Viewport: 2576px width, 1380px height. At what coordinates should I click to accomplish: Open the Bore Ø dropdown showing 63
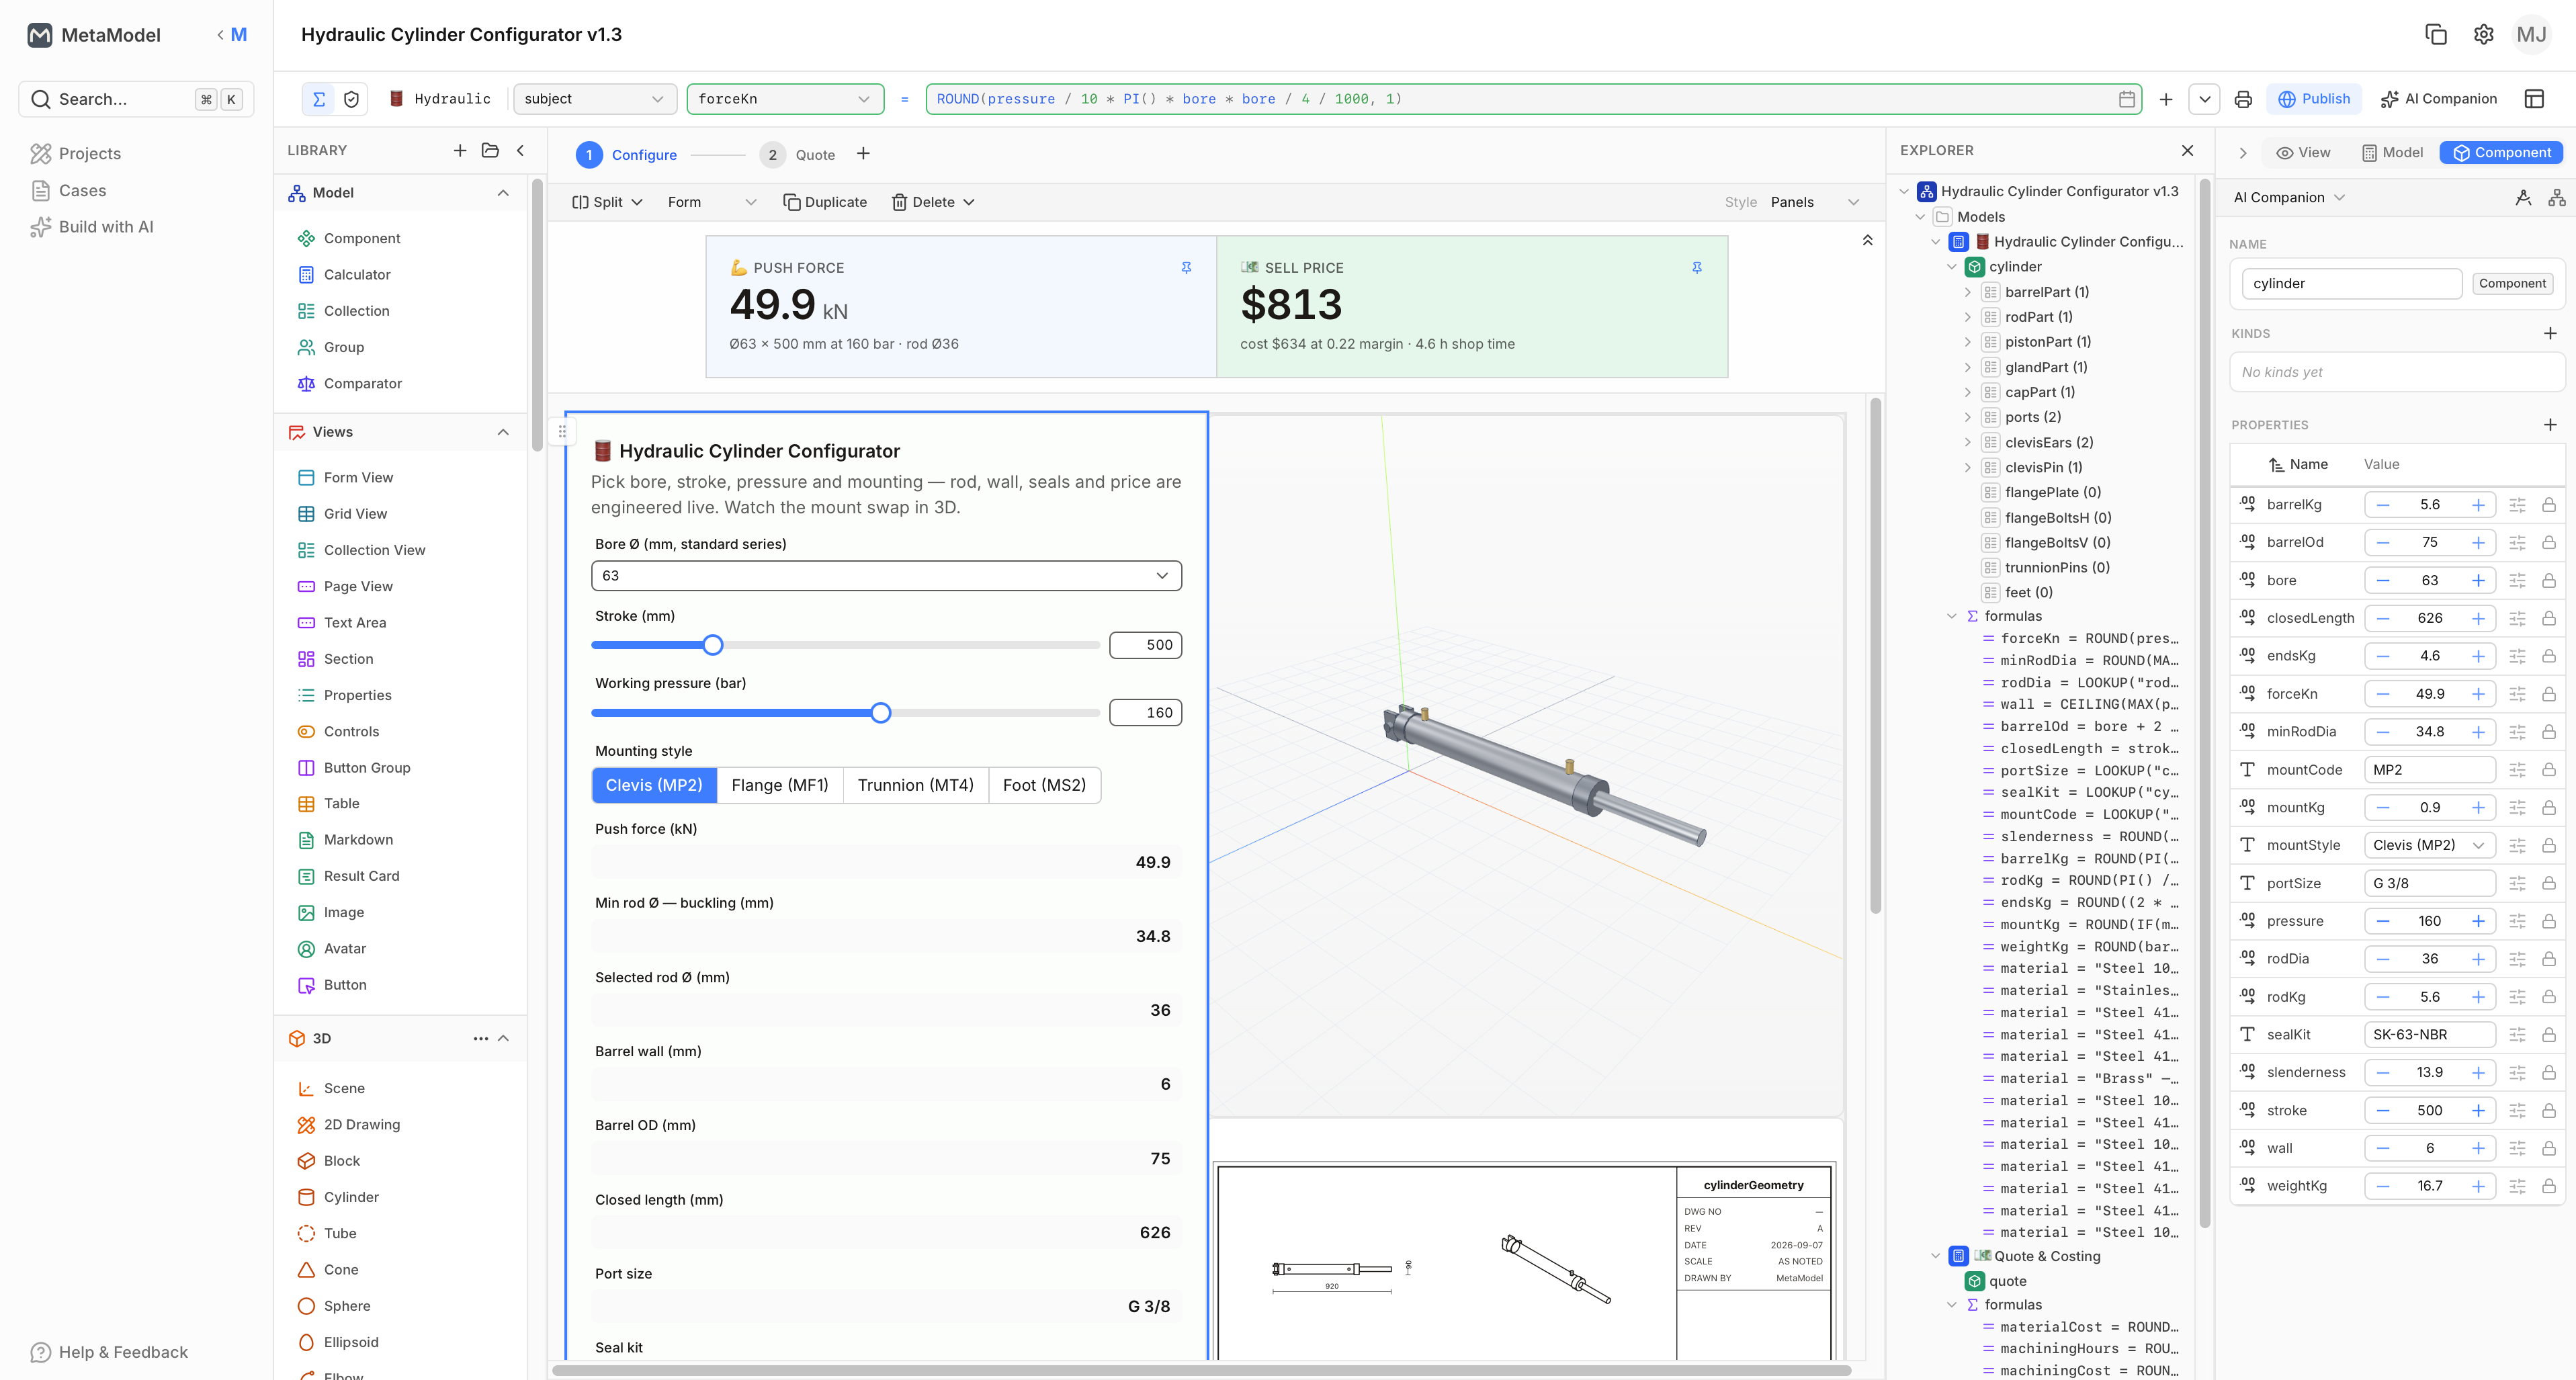coord(886,576)
